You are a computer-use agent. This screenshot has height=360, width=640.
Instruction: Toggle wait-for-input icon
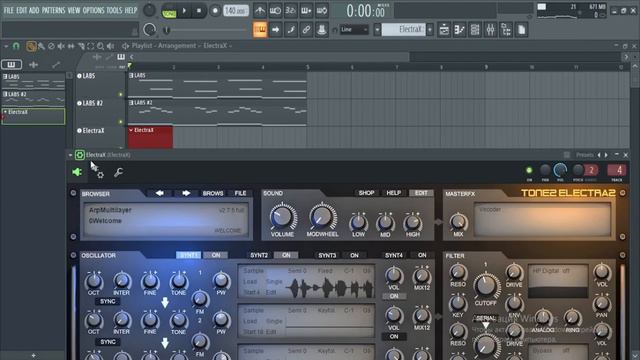pos(275,11)
